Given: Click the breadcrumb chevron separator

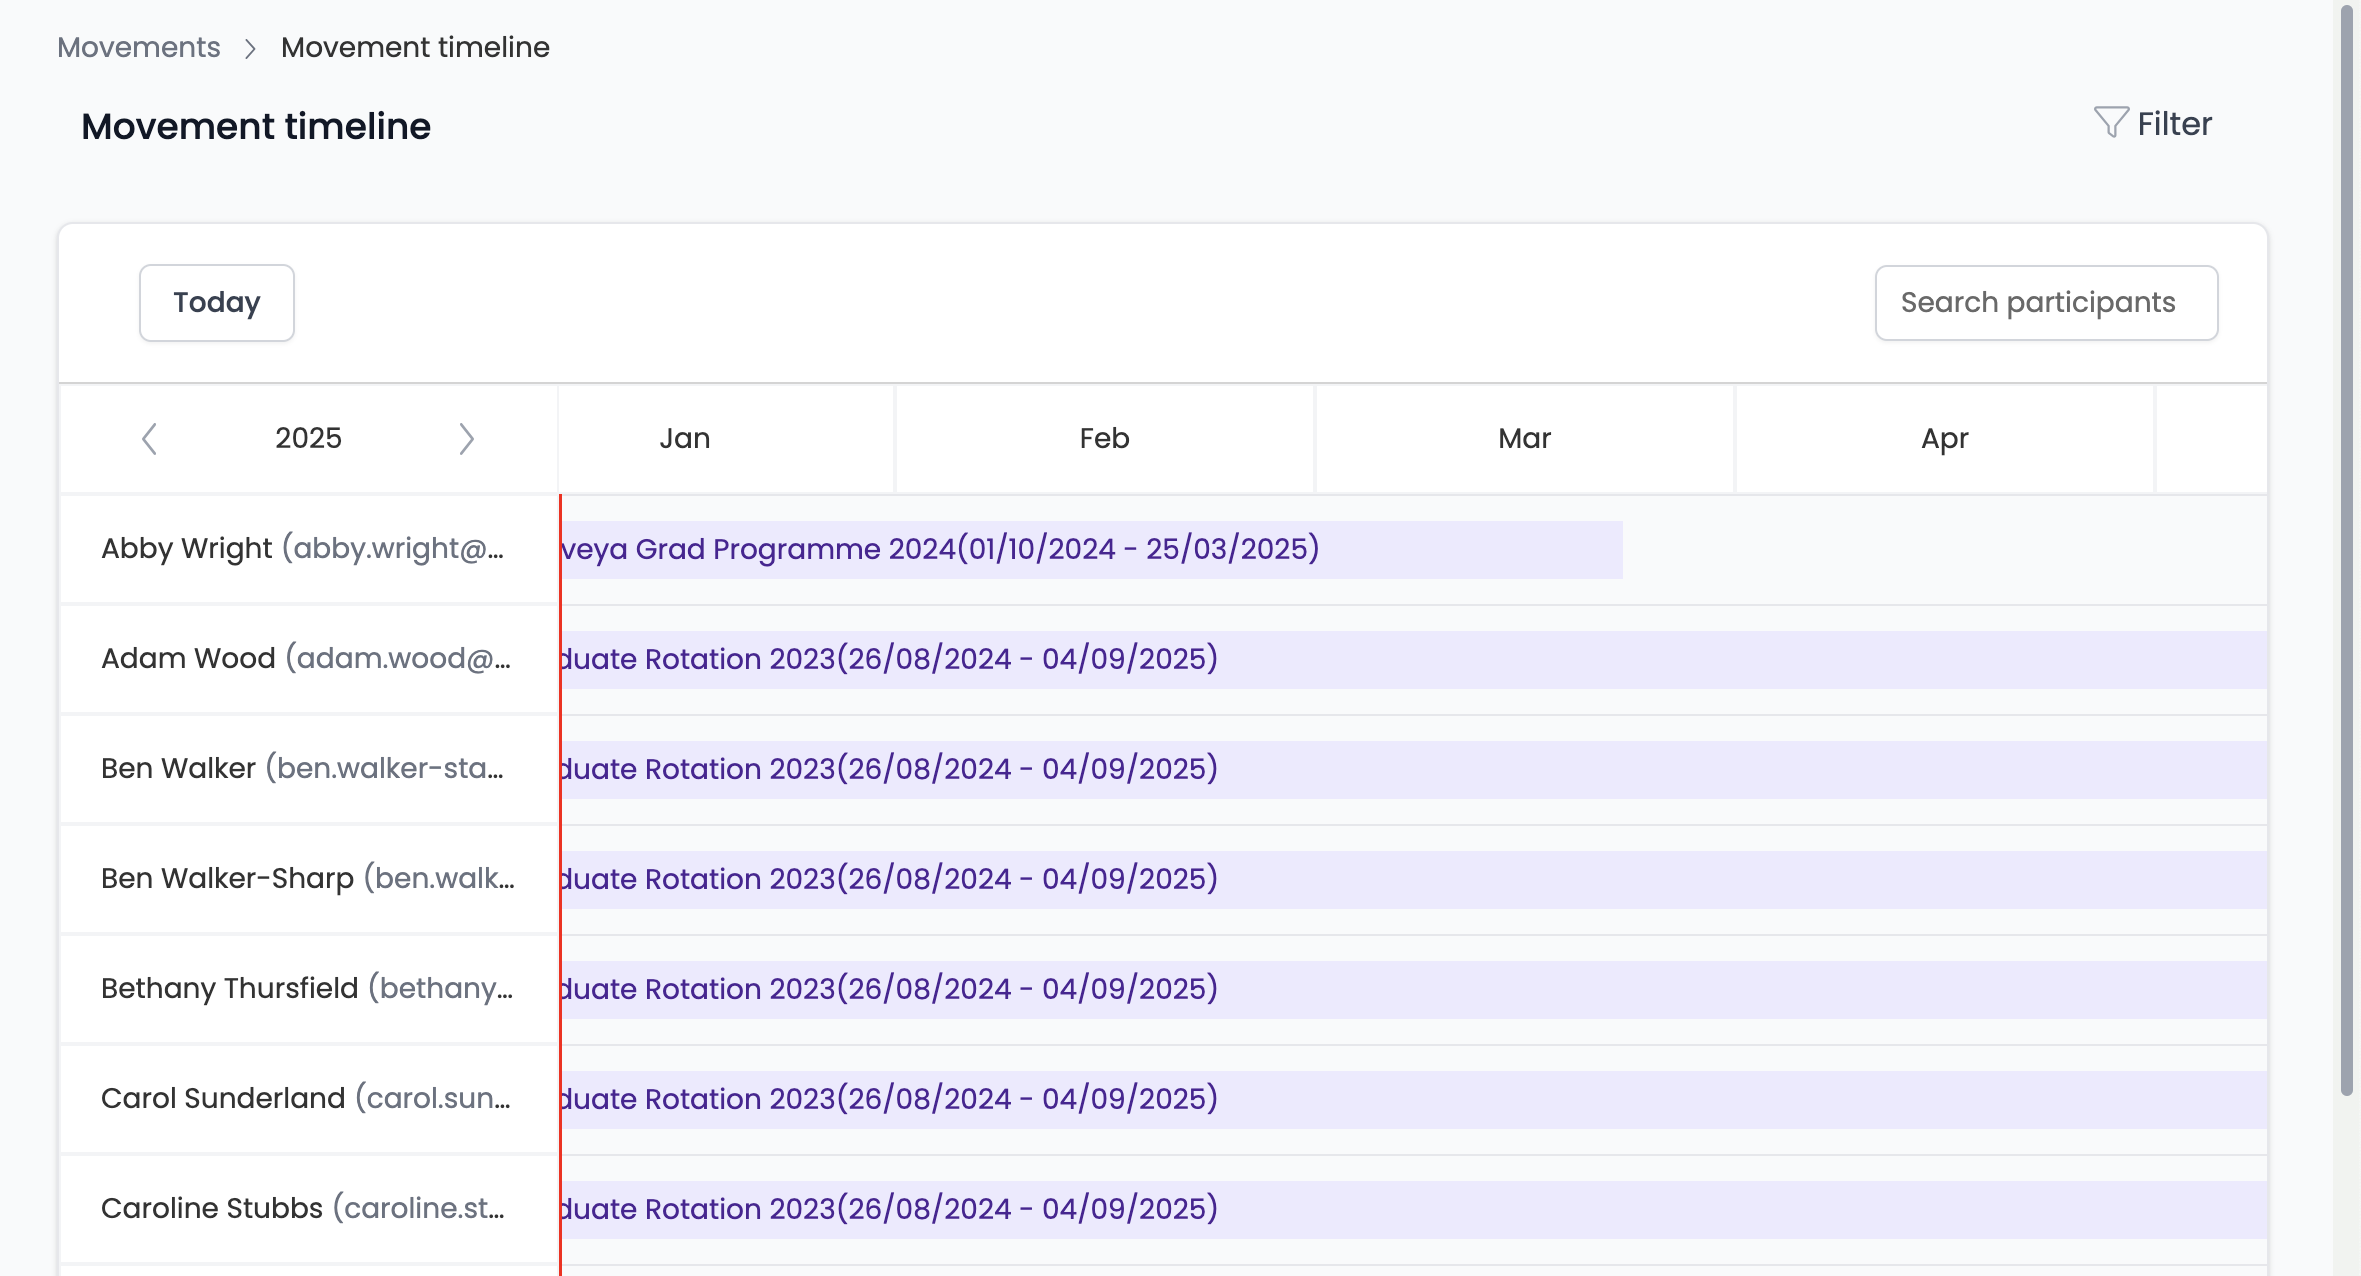Looking at the screenshot, I should click(x=251, y=48).
